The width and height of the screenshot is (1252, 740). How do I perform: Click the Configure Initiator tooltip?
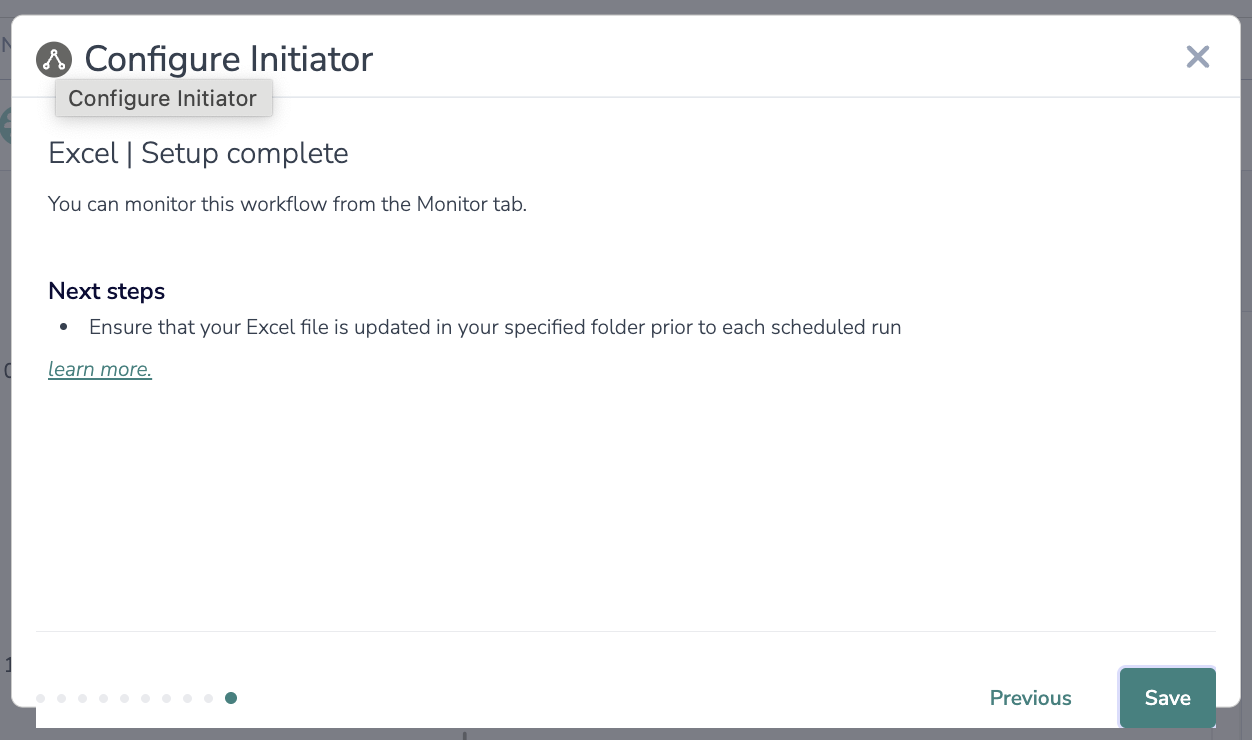tap(163, 99)
